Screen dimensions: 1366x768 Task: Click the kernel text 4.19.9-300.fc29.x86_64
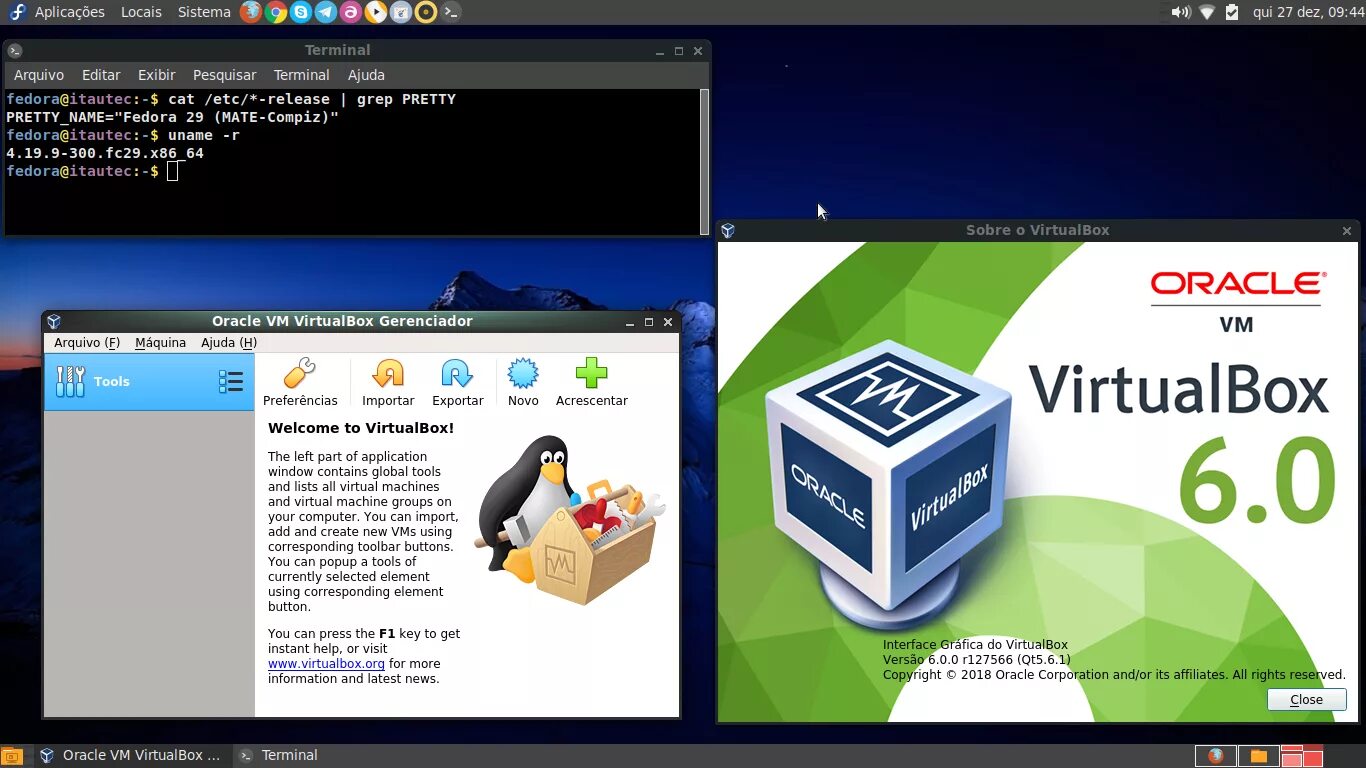tap(105, 153)
